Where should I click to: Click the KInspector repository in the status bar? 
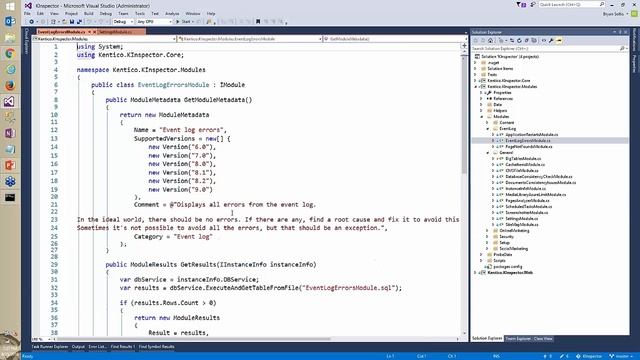pos(589,356)
